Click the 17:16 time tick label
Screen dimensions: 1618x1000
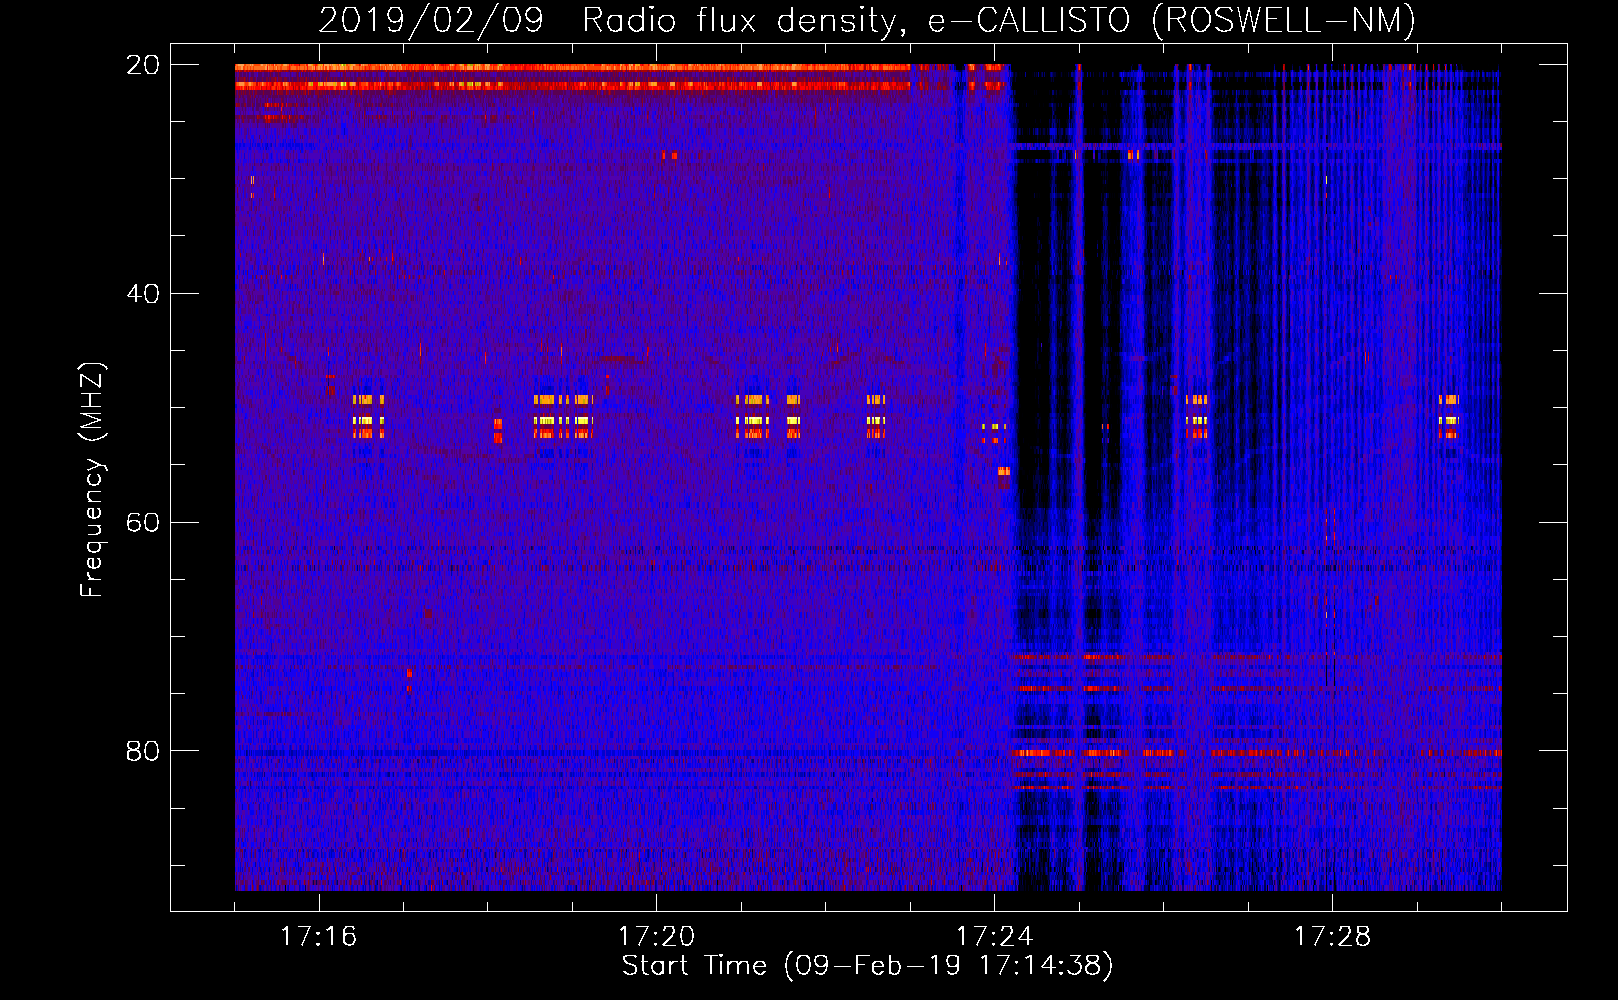[x=318, y=937]
